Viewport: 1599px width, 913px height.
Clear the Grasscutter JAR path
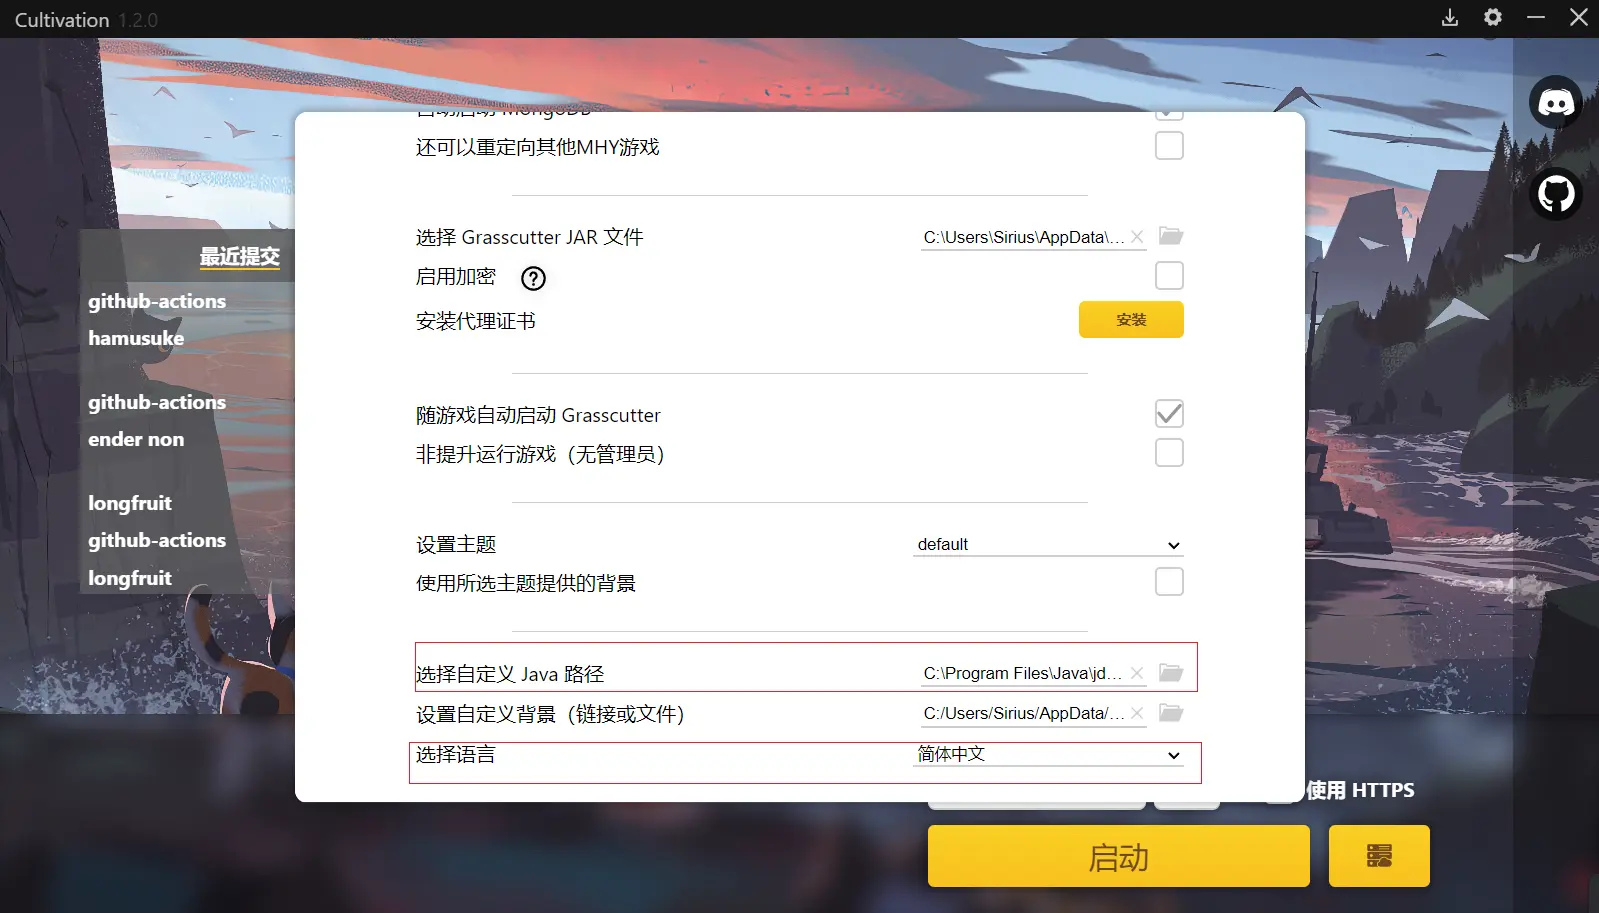click(x=1137, y=237)
